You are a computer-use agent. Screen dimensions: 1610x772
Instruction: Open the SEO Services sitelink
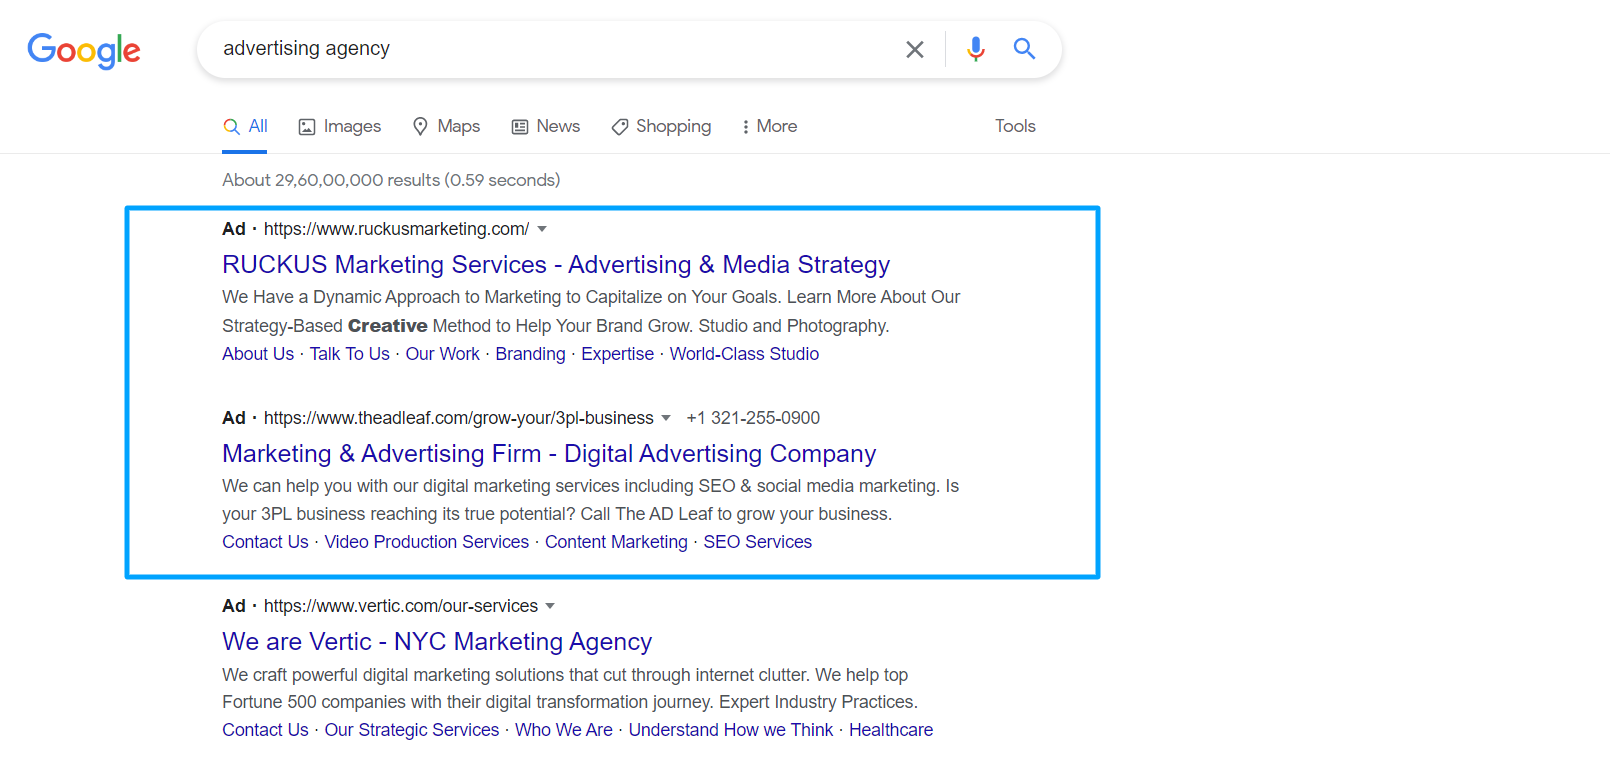click(758, 542)
